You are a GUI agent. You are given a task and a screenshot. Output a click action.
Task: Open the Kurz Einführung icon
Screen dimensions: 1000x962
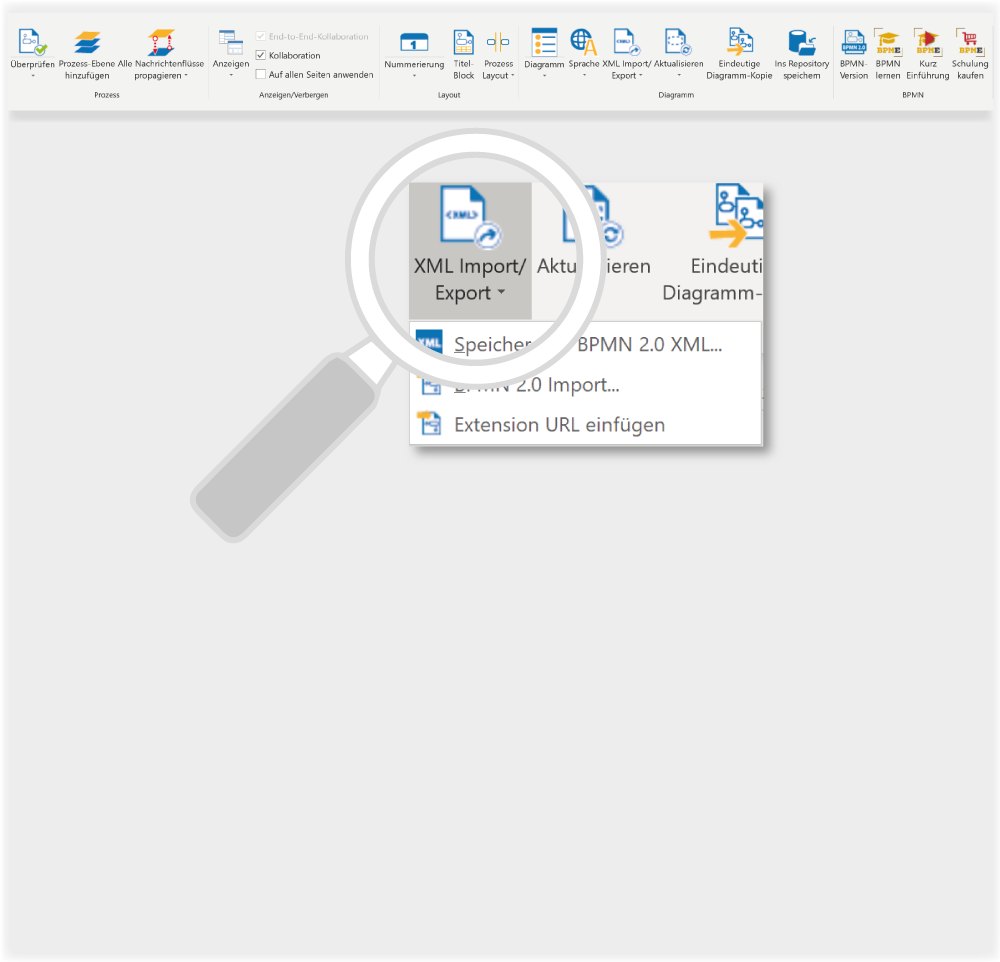(x=927, y=42)
